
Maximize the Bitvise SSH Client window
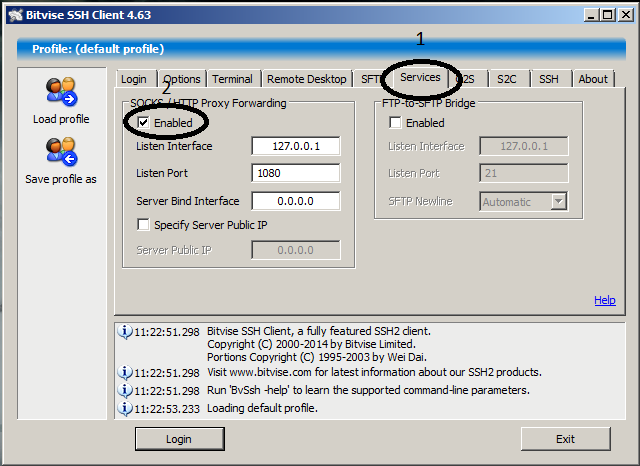point(608,15)
